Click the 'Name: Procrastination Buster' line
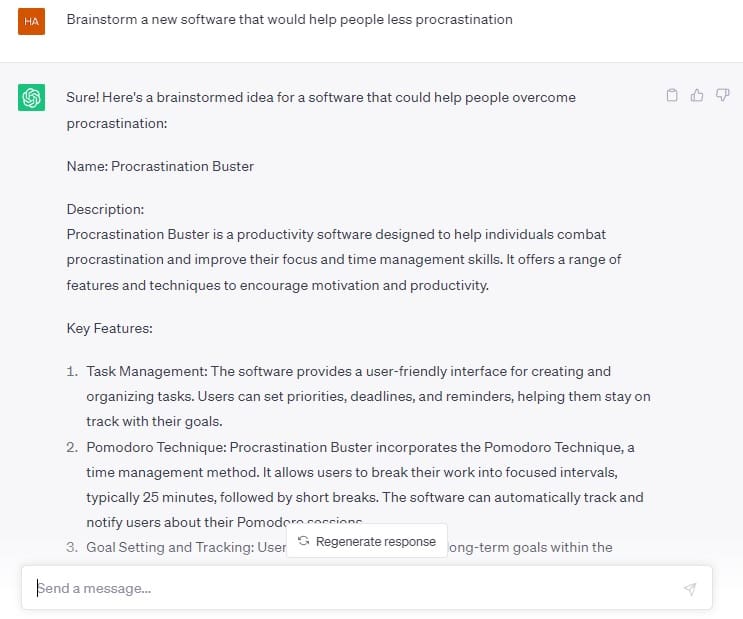The width and height of the screenshot is (743, 619). 160,166
